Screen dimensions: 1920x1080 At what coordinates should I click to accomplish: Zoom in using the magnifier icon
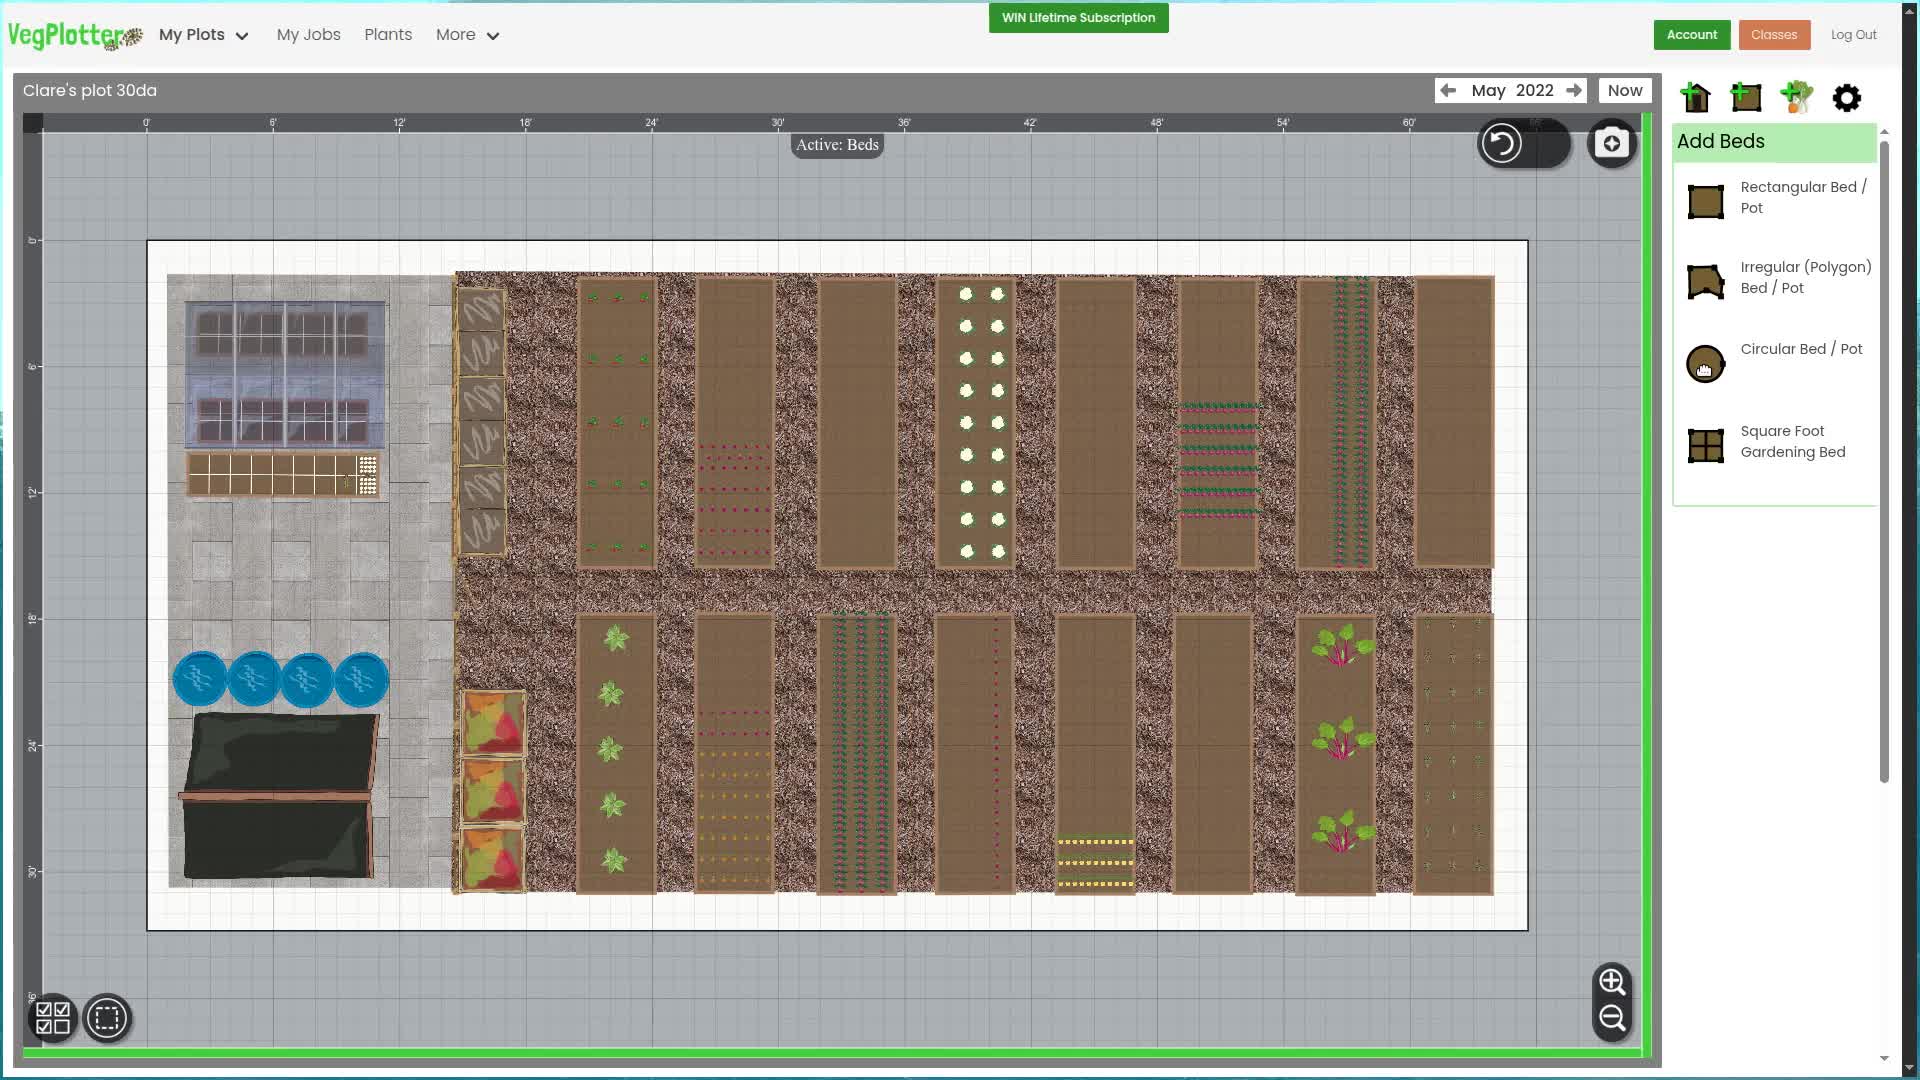pyautogui.click(x=1611, y=982)
